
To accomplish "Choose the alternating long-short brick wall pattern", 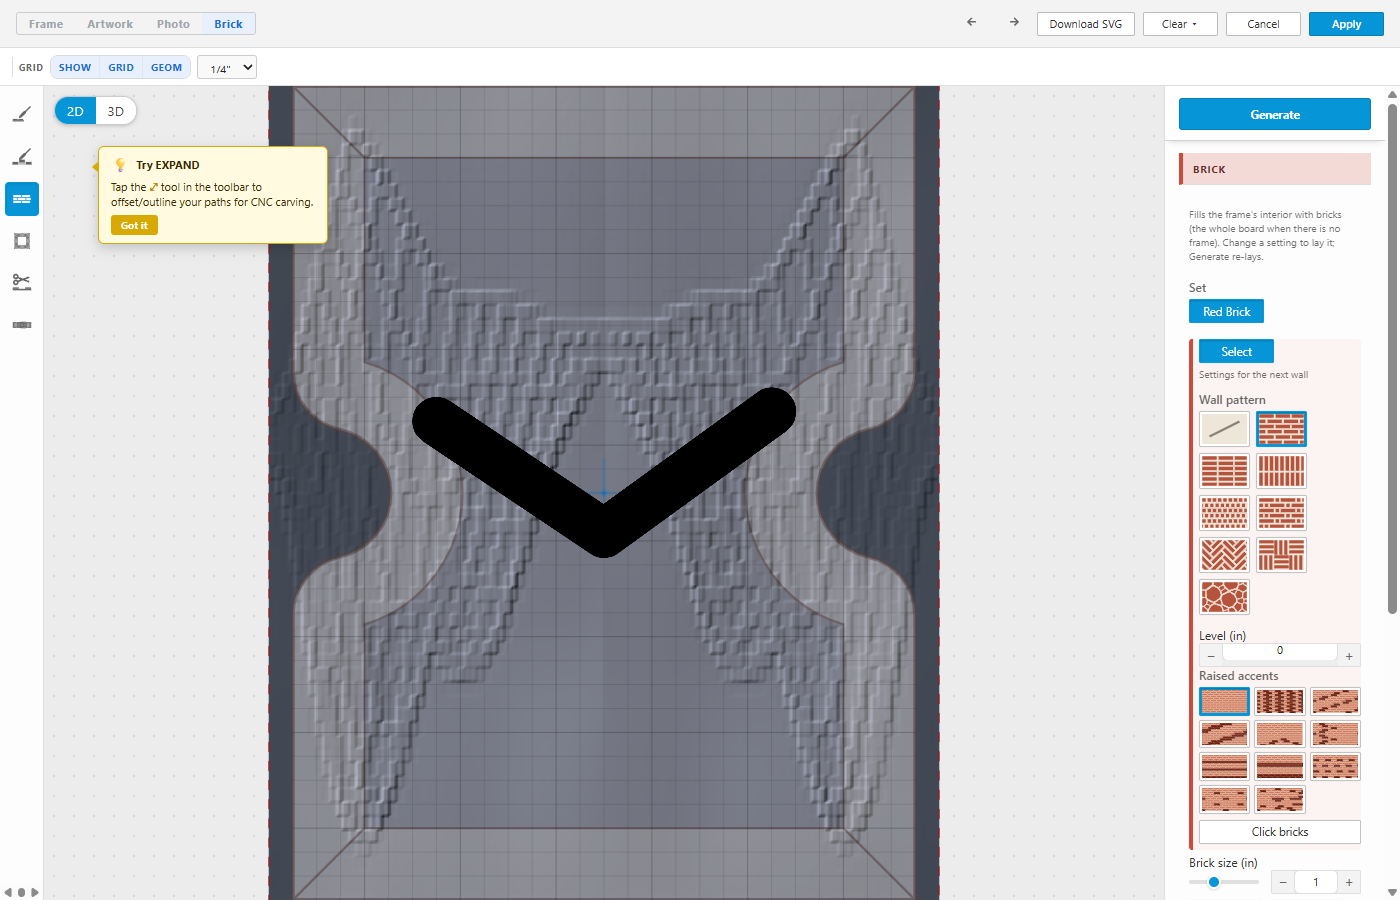I will [1281, 513].
